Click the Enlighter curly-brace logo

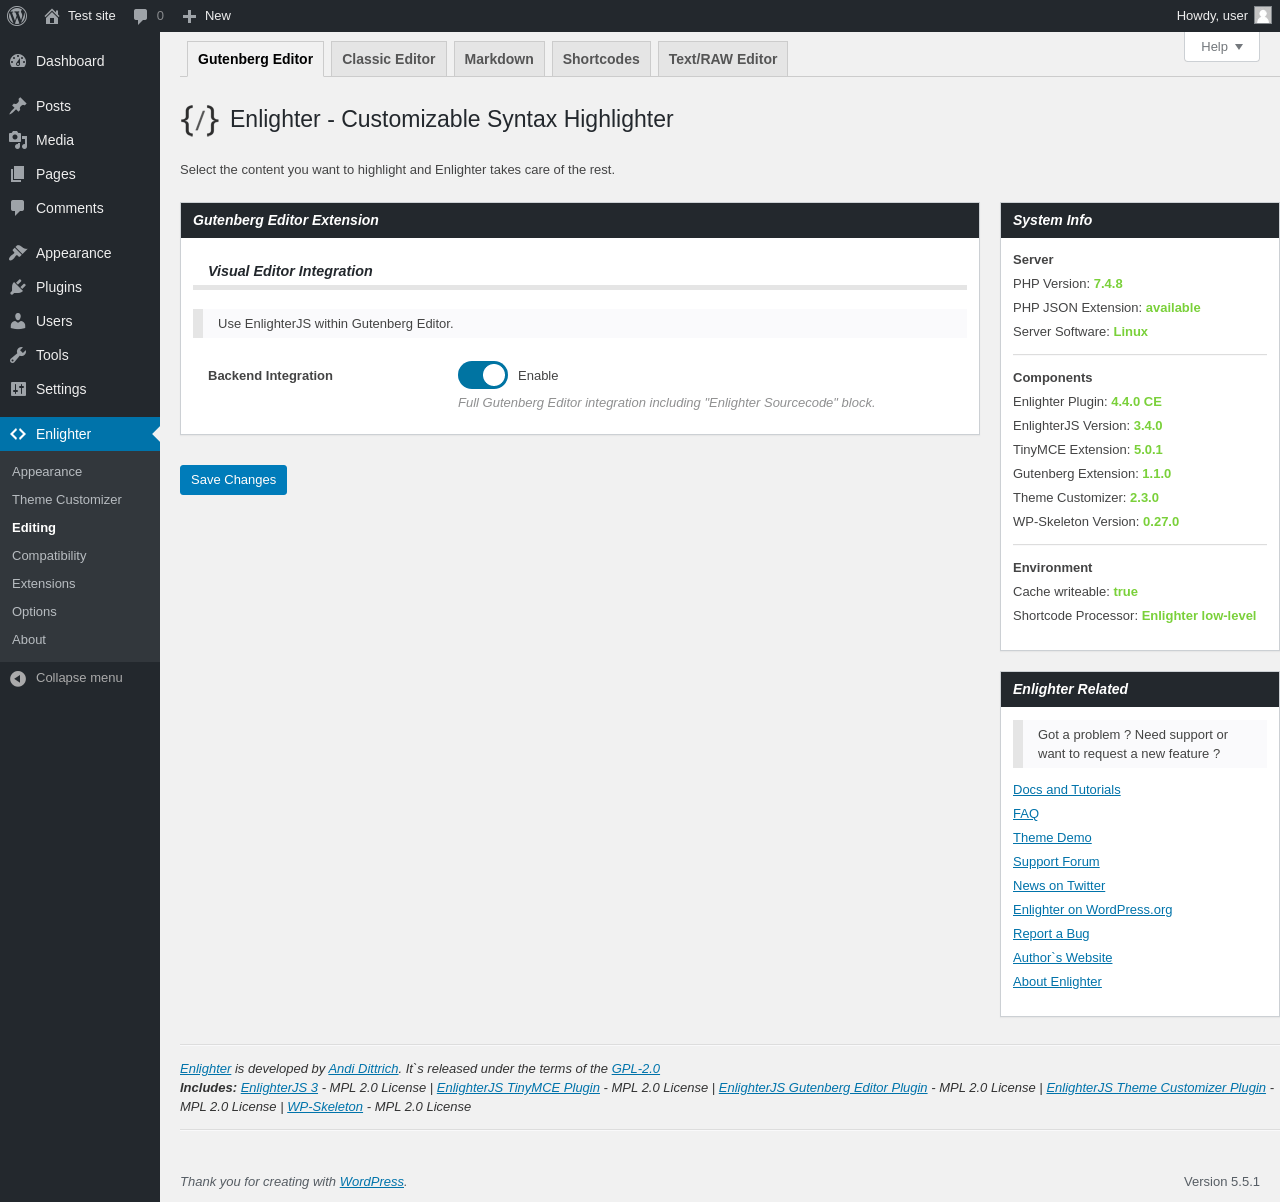point(200,119)
